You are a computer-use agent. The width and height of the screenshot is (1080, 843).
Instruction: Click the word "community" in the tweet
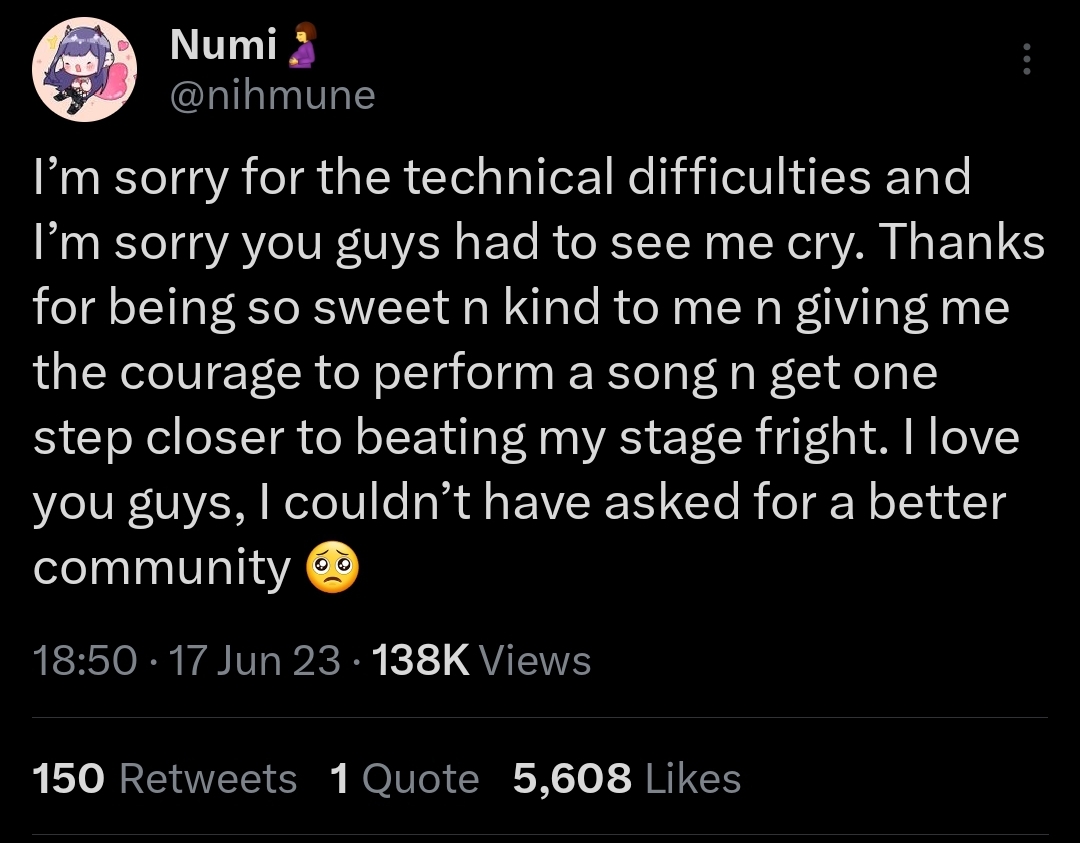161,569
